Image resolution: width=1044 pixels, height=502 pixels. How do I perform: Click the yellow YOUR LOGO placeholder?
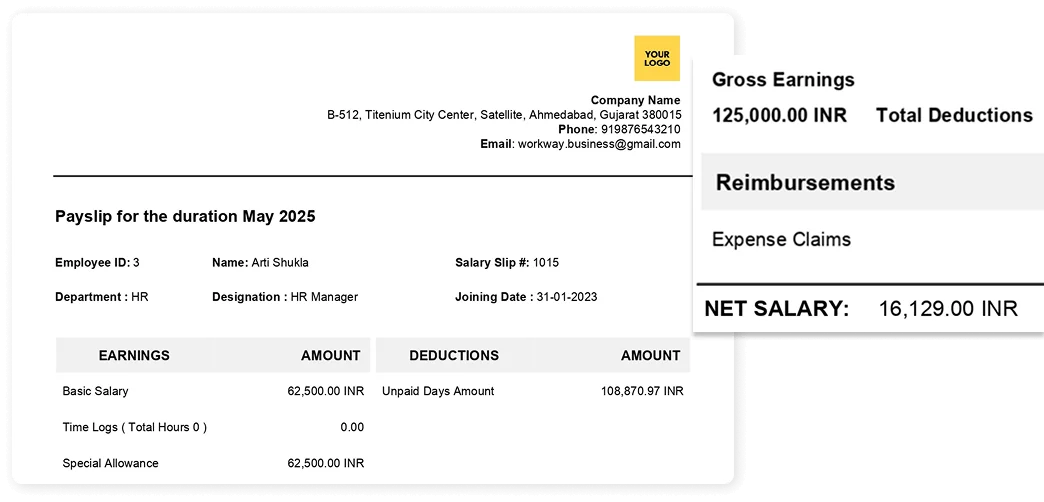656,58
